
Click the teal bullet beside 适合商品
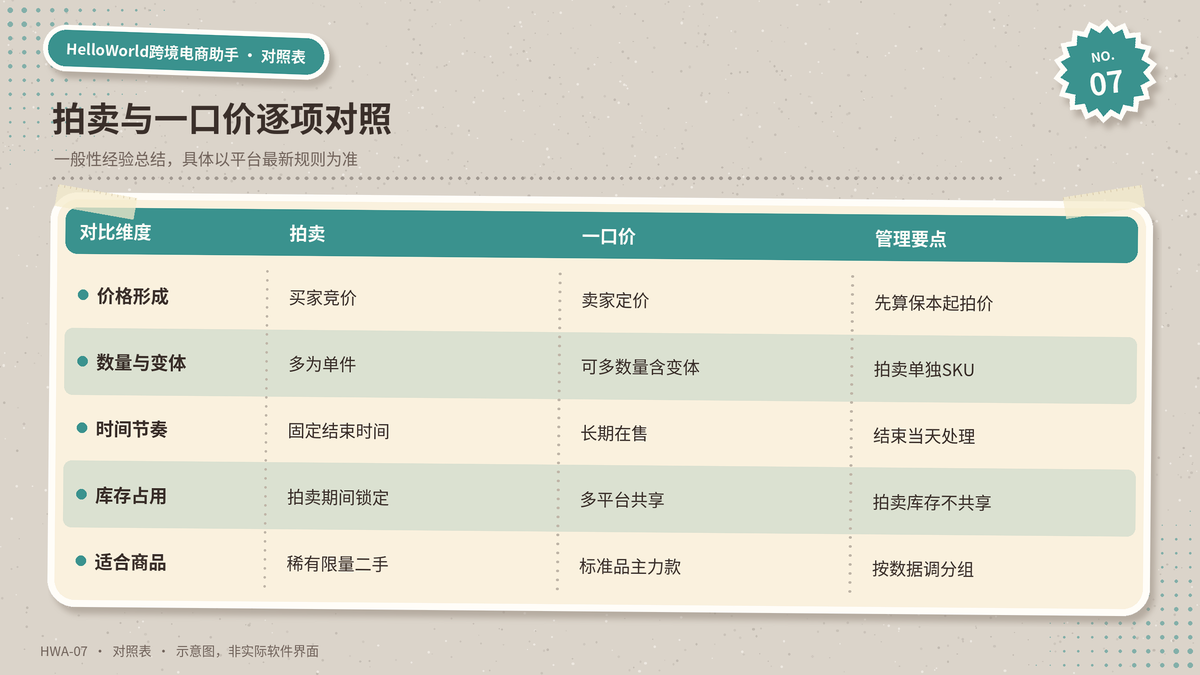point(81,562)
